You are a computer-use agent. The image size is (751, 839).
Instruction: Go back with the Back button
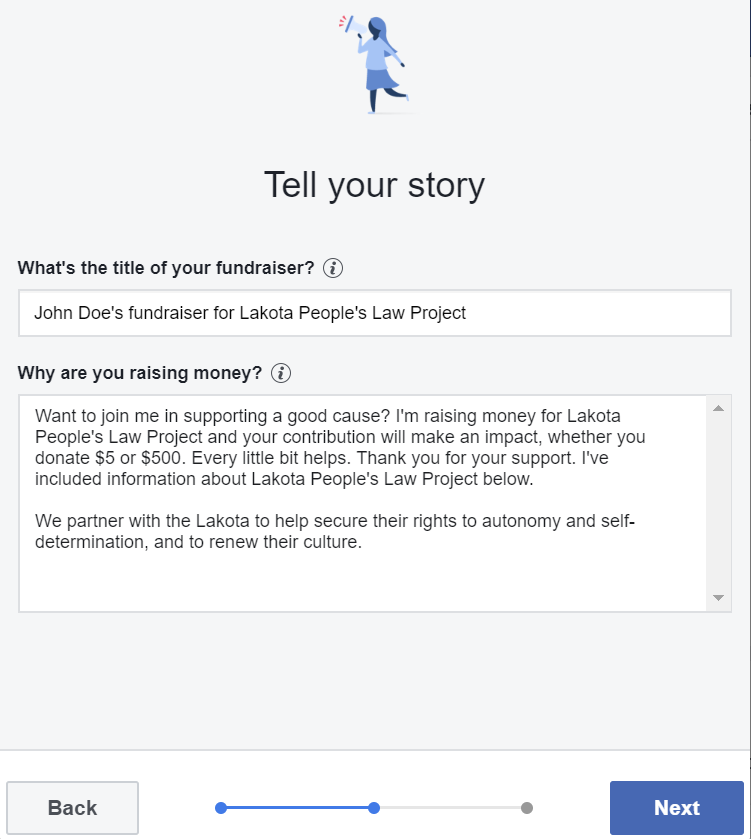click(73, 808)
